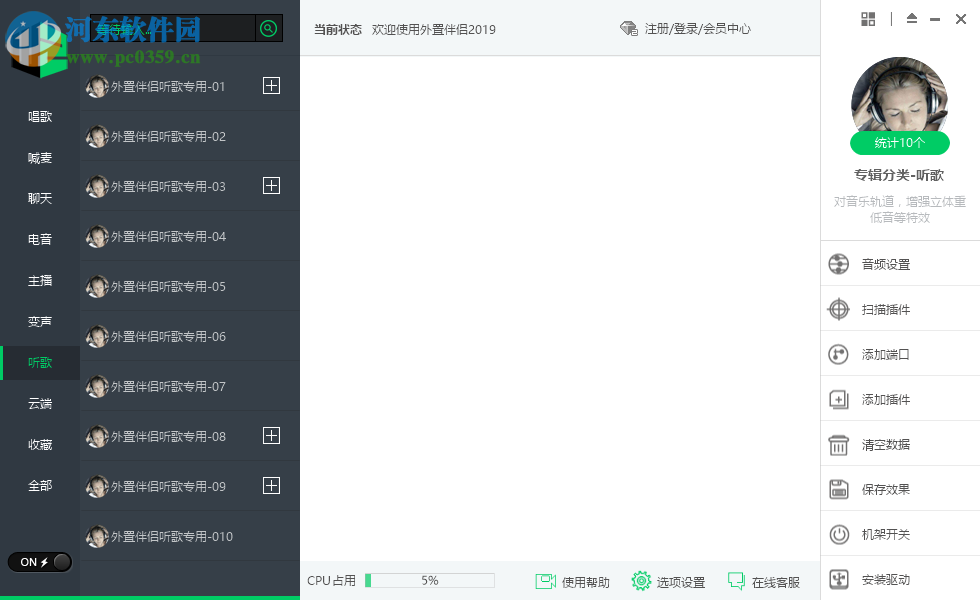This screenshot has height=600, width=980.
Task: Click the 保存效果 save icon
Action: coord(837,488)
